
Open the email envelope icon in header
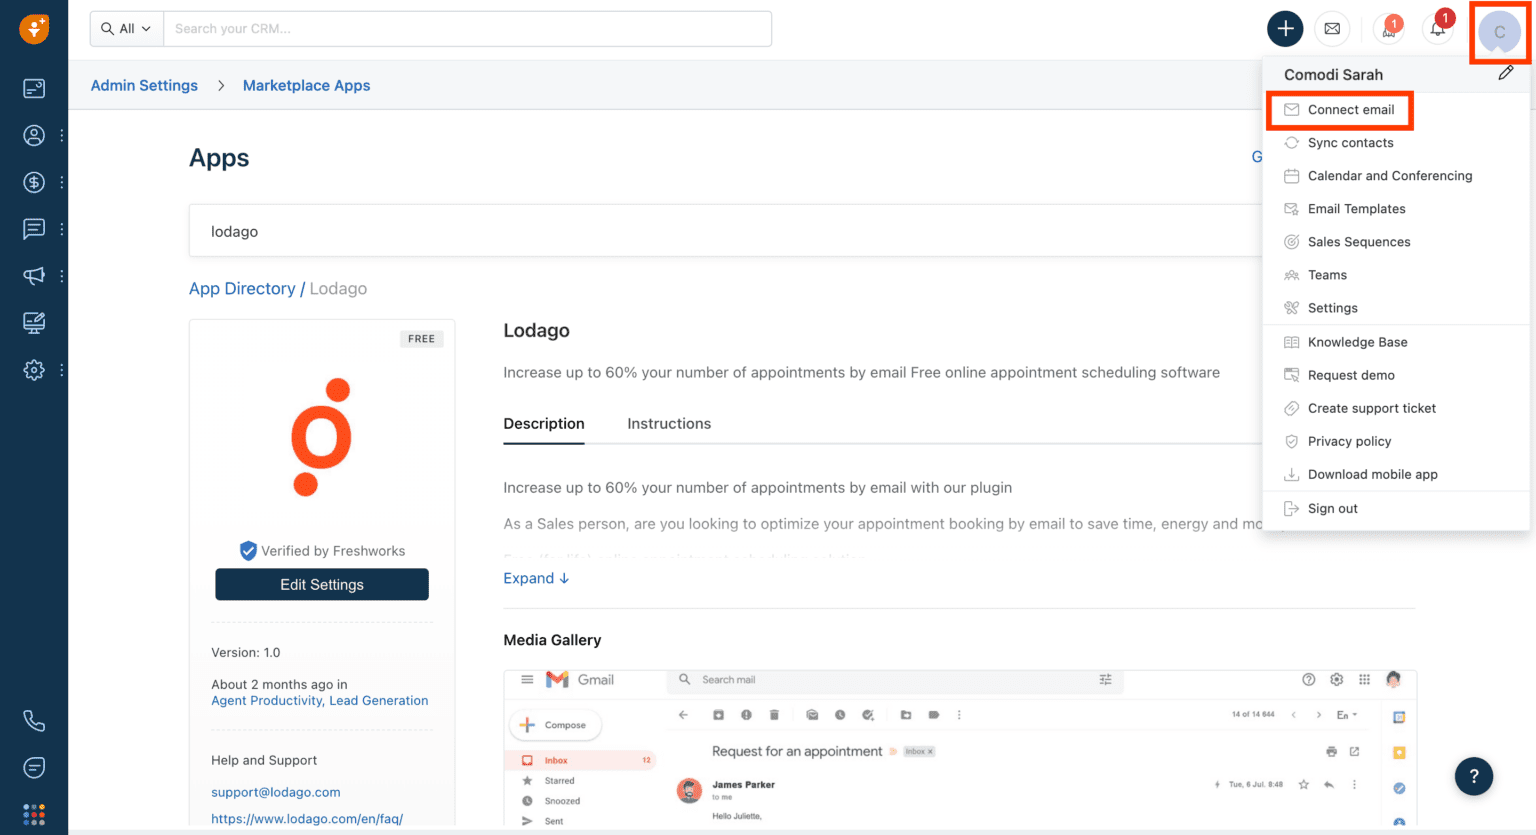[1332, 29]
